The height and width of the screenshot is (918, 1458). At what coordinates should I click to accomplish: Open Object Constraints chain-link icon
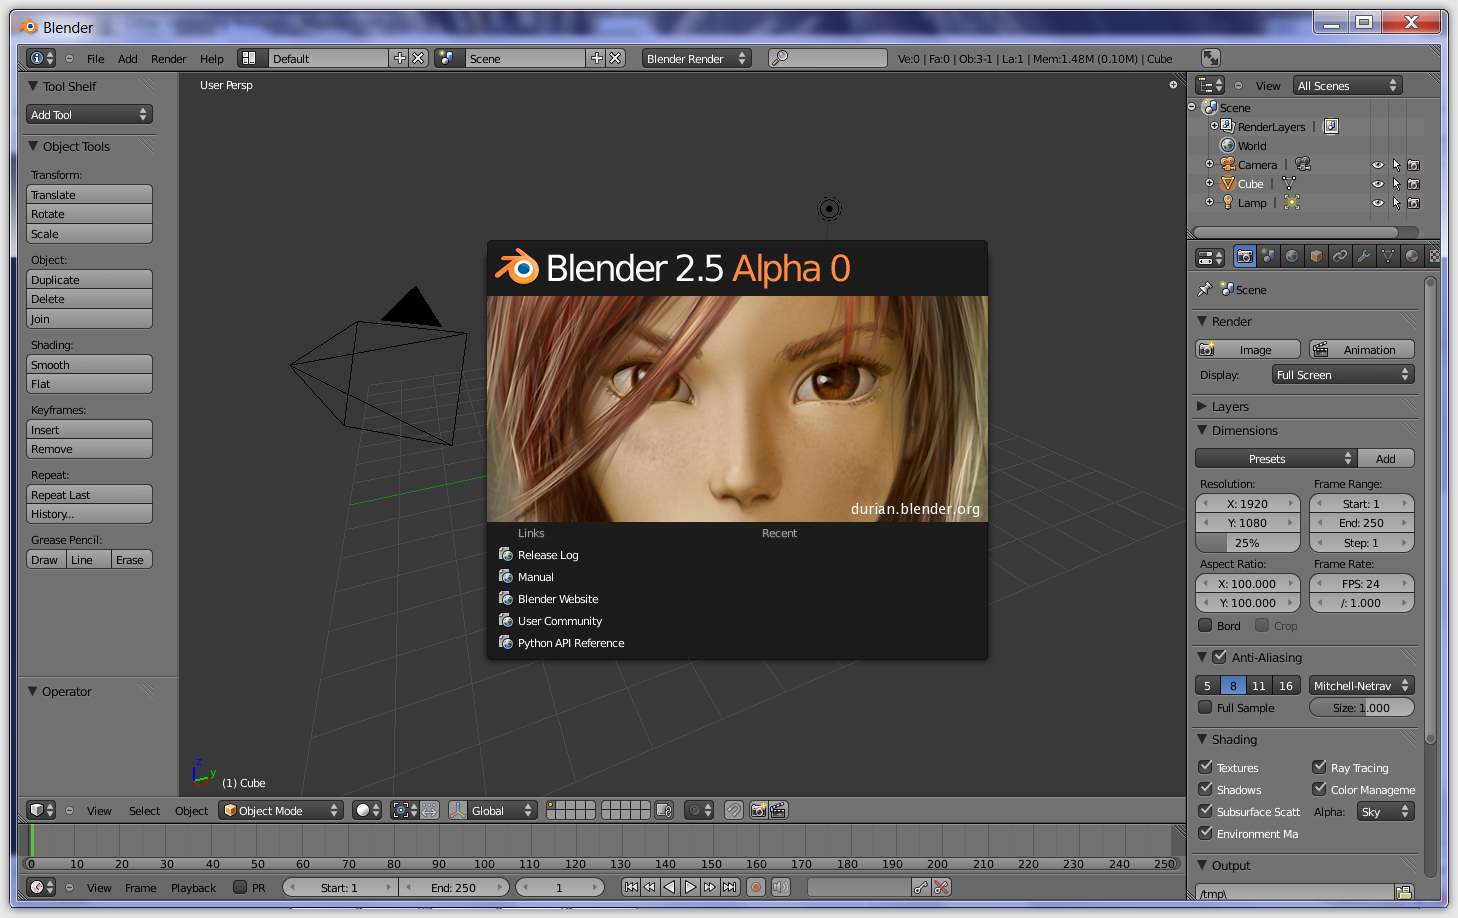(1339, 256)
